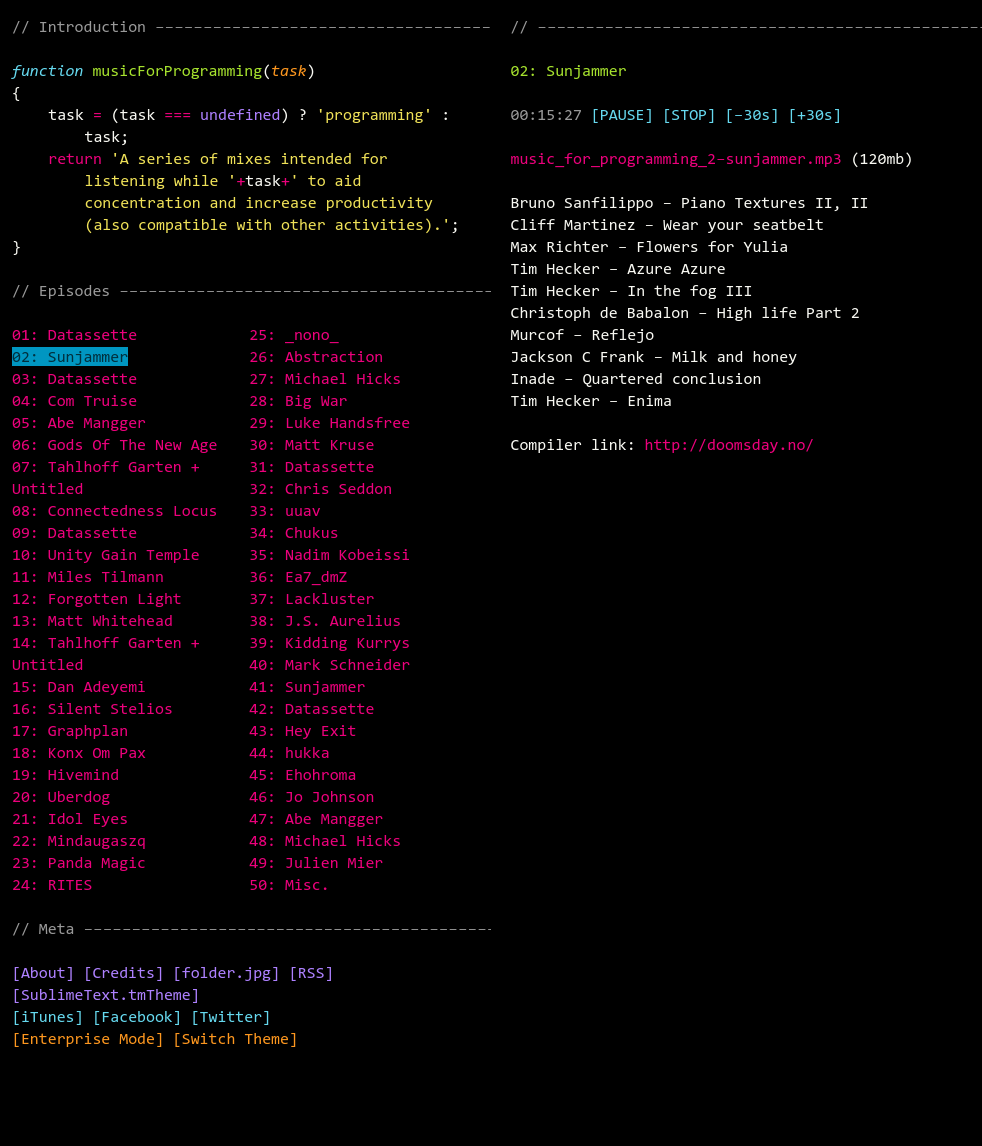The width and height of the screenshot is (982, 1146).
Task: Open episode 13: Matt Whitehead
Action: pos(92,621)
